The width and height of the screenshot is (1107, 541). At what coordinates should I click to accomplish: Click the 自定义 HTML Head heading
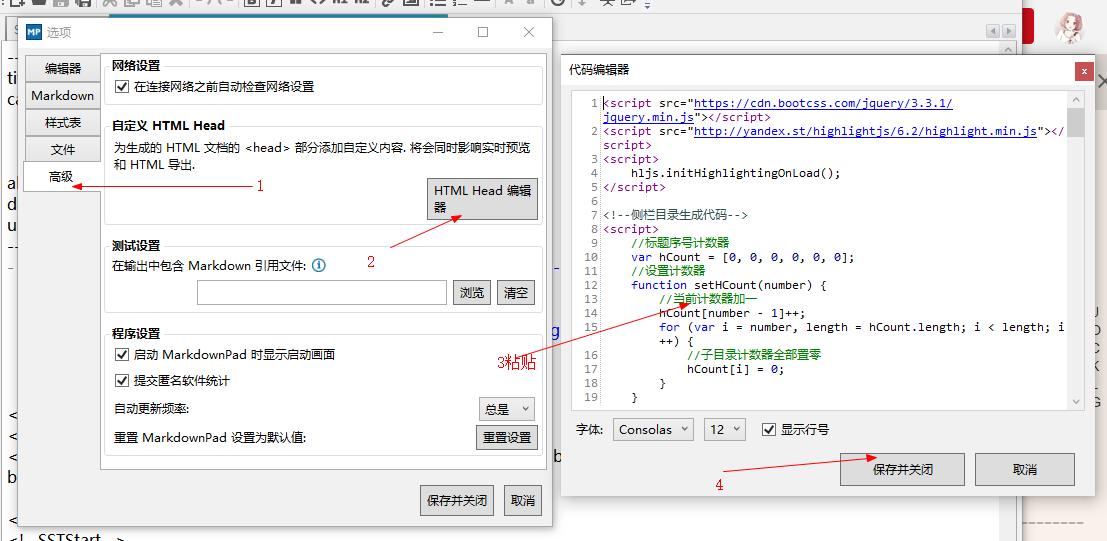(x=169, y=126)
